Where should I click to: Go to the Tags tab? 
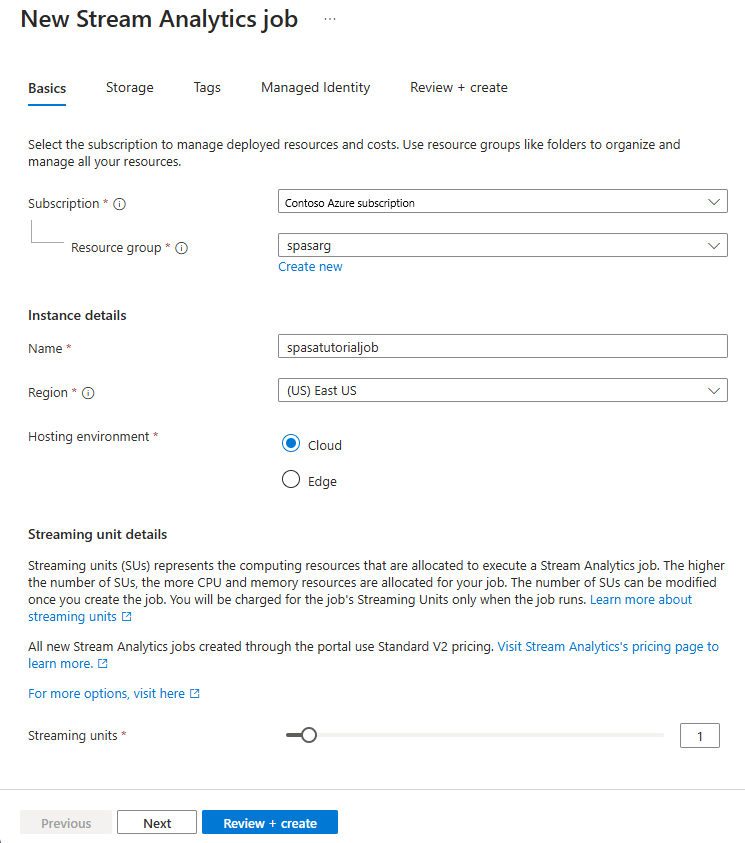[207, 87]
